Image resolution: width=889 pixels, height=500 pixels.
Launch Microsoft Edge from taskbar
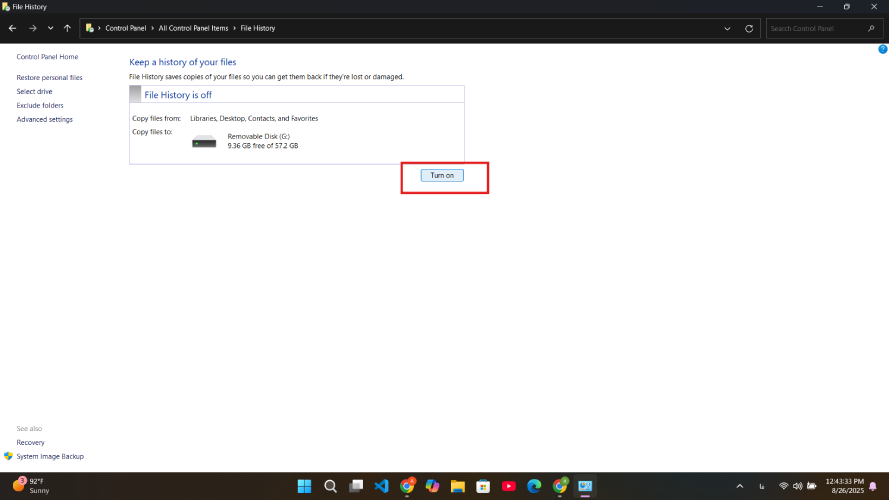tap(534, 486)
